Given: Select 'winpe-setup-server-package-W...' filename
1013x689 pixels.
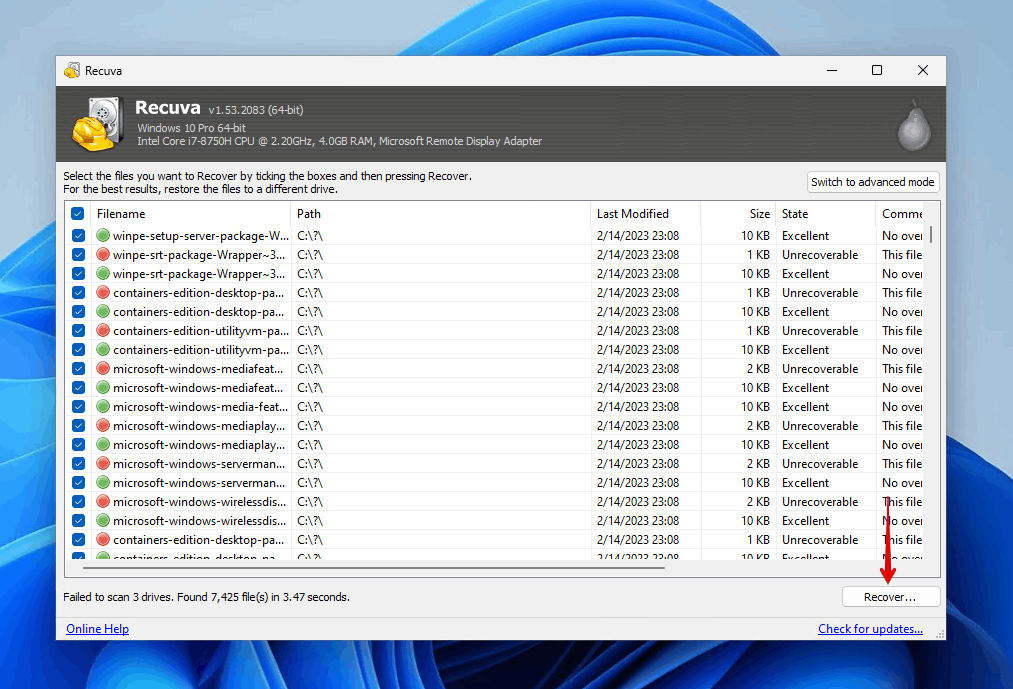Looking at the screenshot, I should pyautogui.click(x=201, y=236).
